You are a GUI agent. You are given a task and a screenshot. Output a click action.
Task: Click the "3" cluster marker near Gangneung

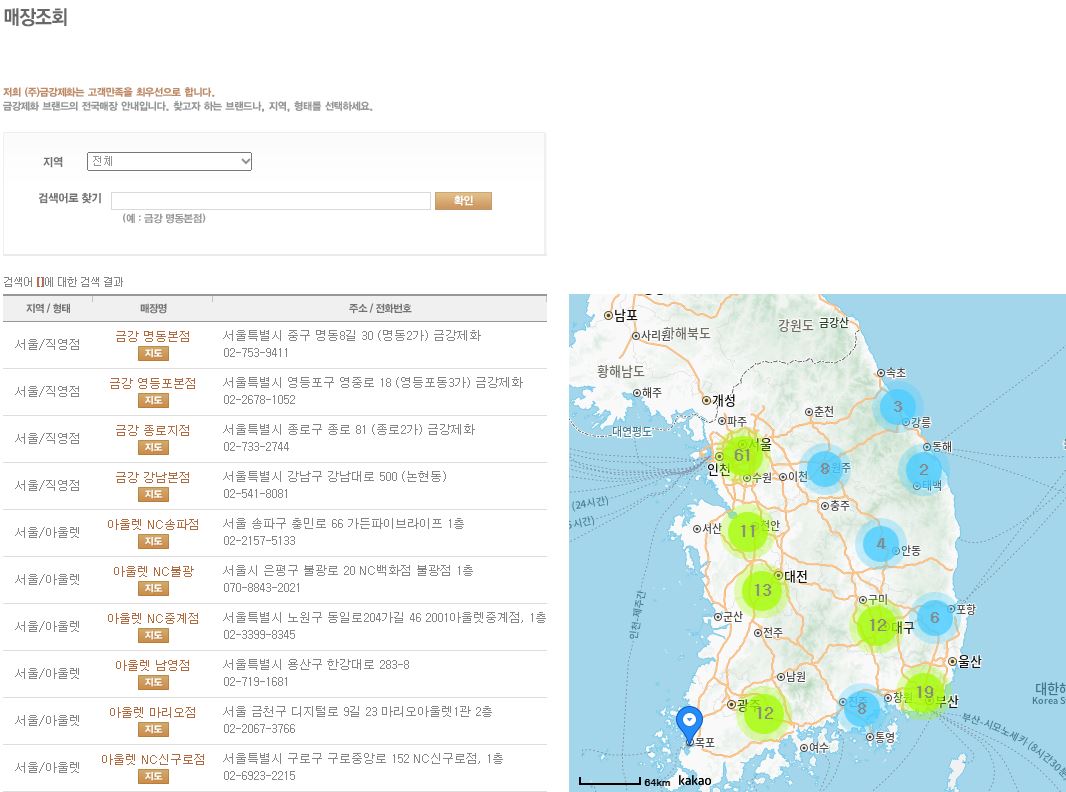pos(897,406)
